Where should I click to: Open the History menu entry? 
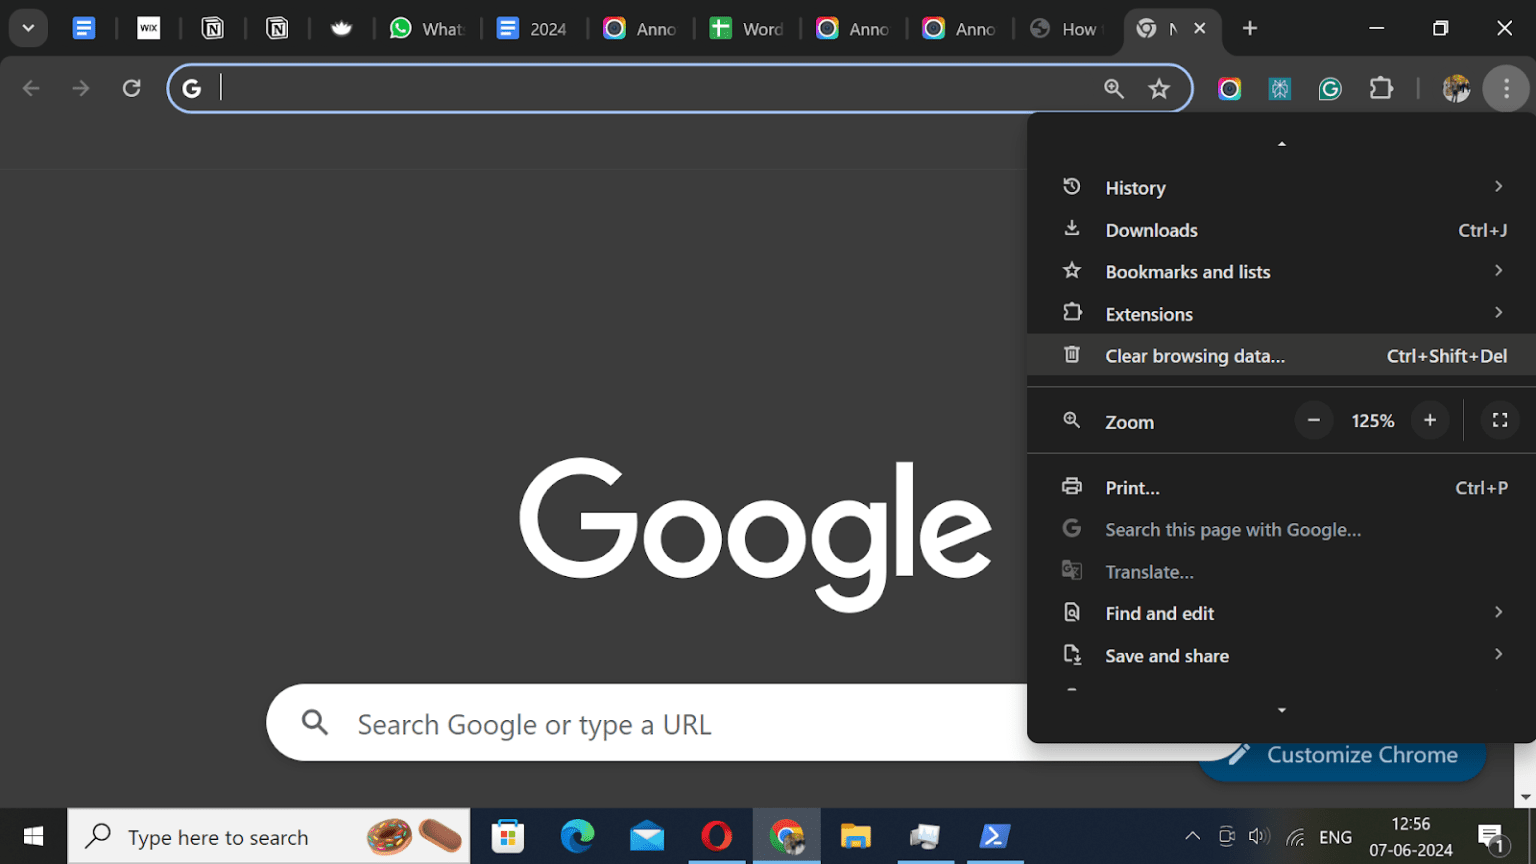pyautogui.click(x=1135, y=187)
